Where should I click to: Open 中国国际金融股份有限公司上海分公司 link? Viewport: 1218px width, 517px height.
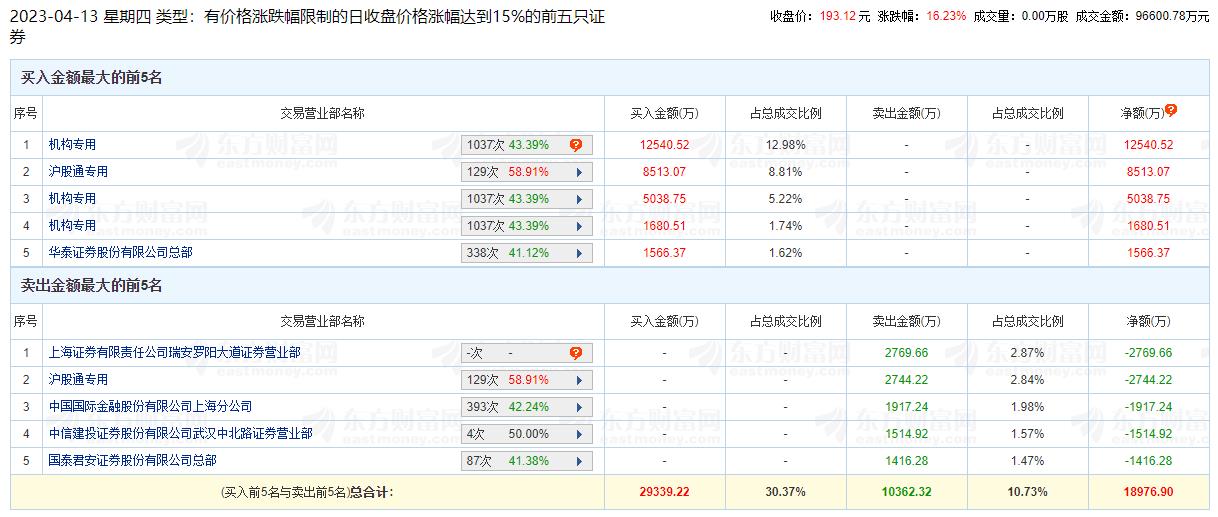[150, 407]
